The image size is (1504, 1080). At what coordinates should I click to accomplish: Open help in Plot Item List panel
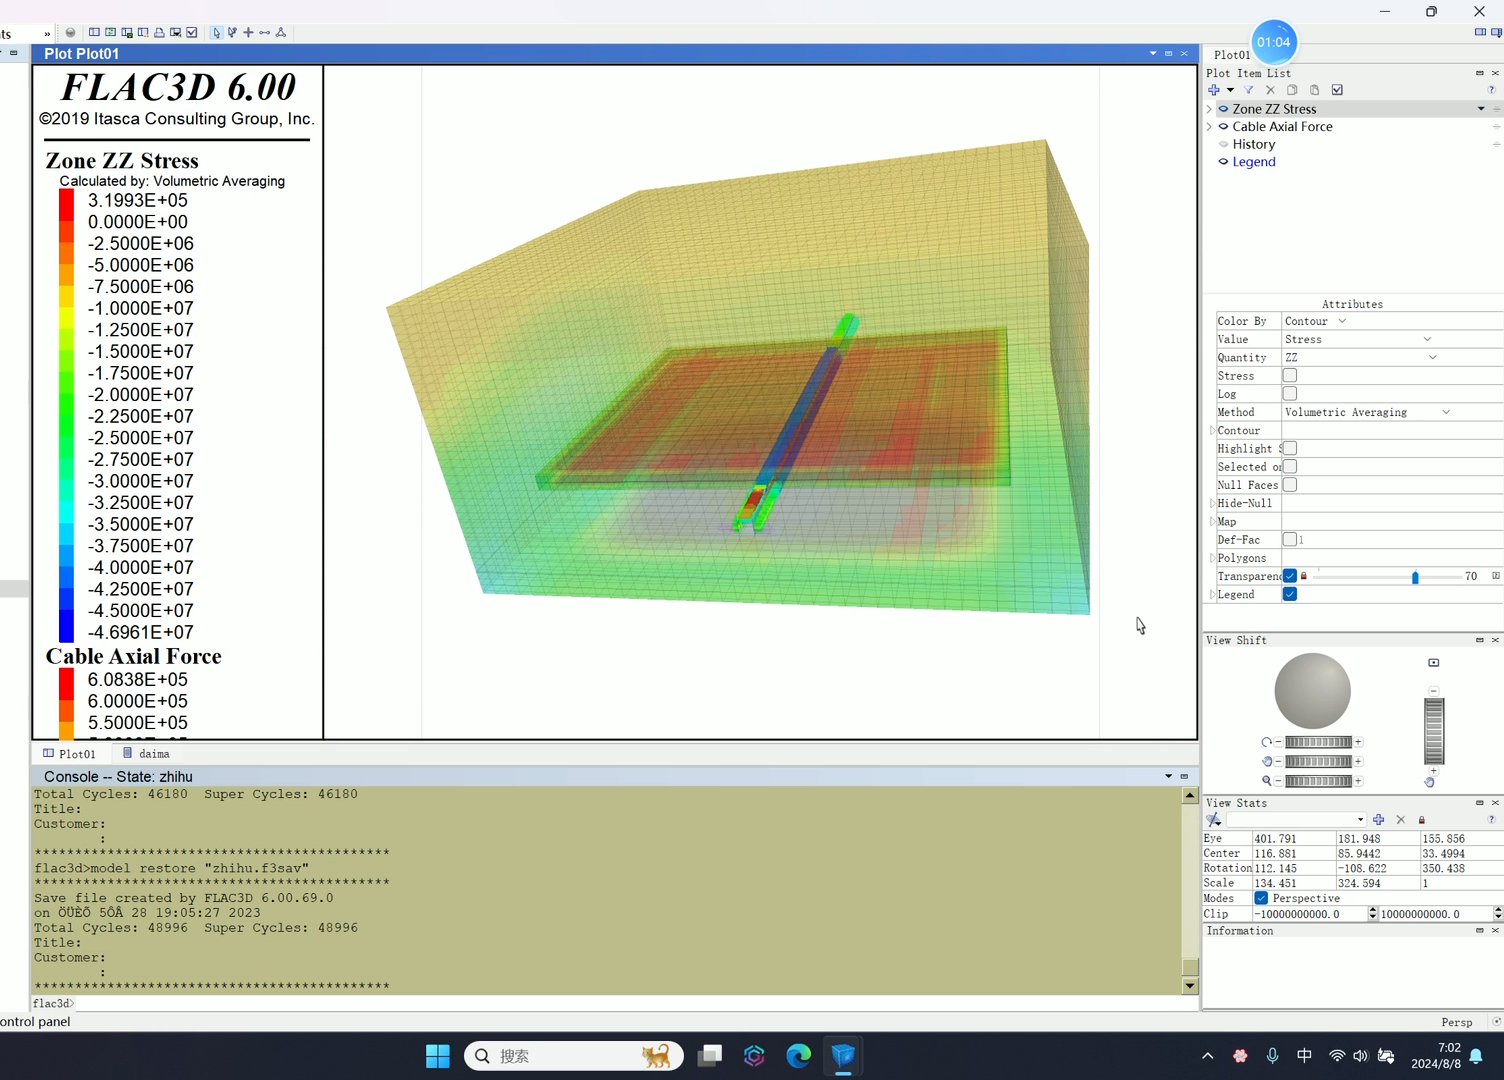[1491, 90]
